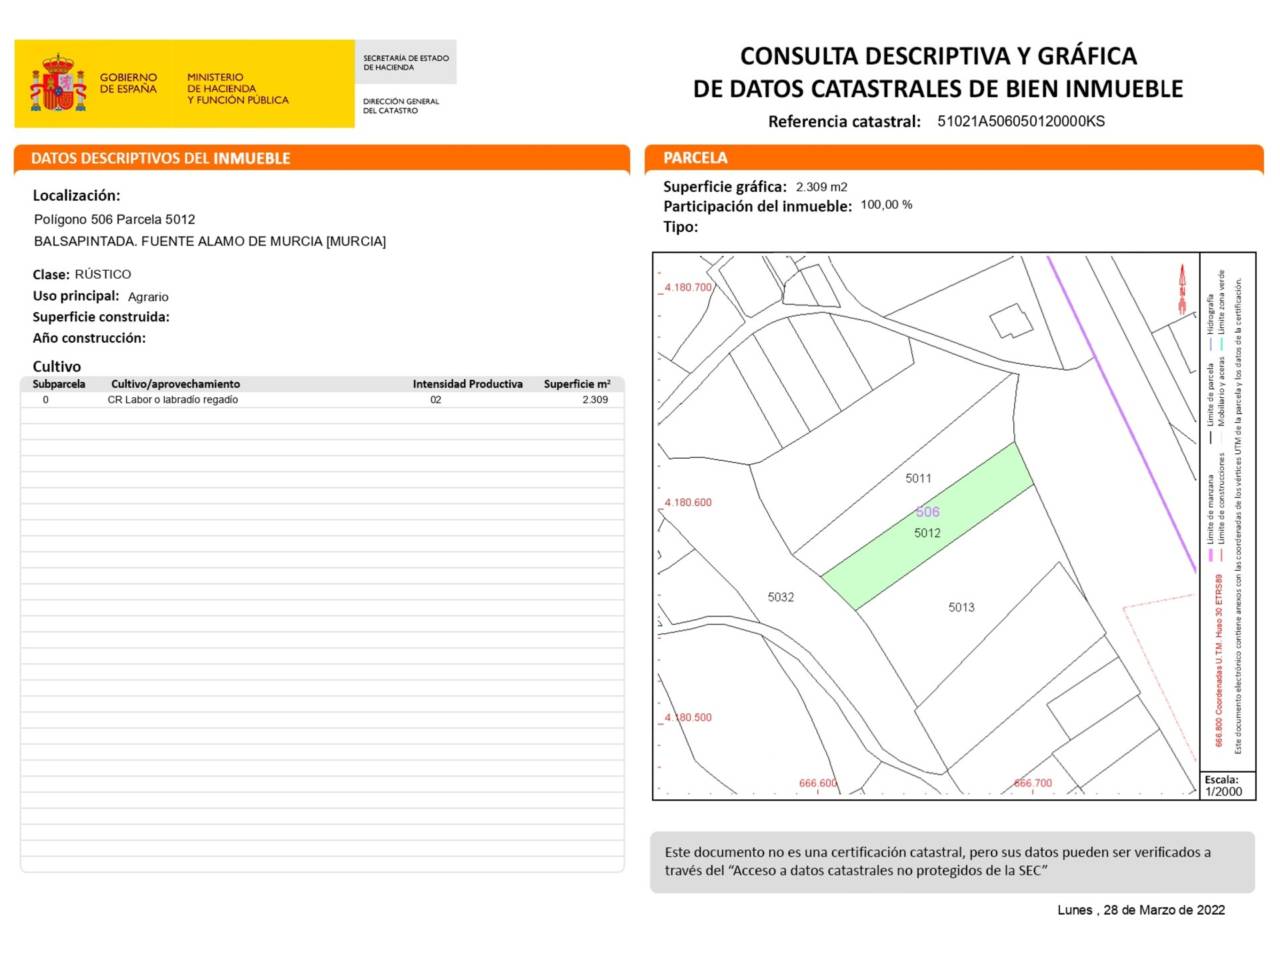Click the small building outline on the map

pyautogui.click(x=1011, y=322)
